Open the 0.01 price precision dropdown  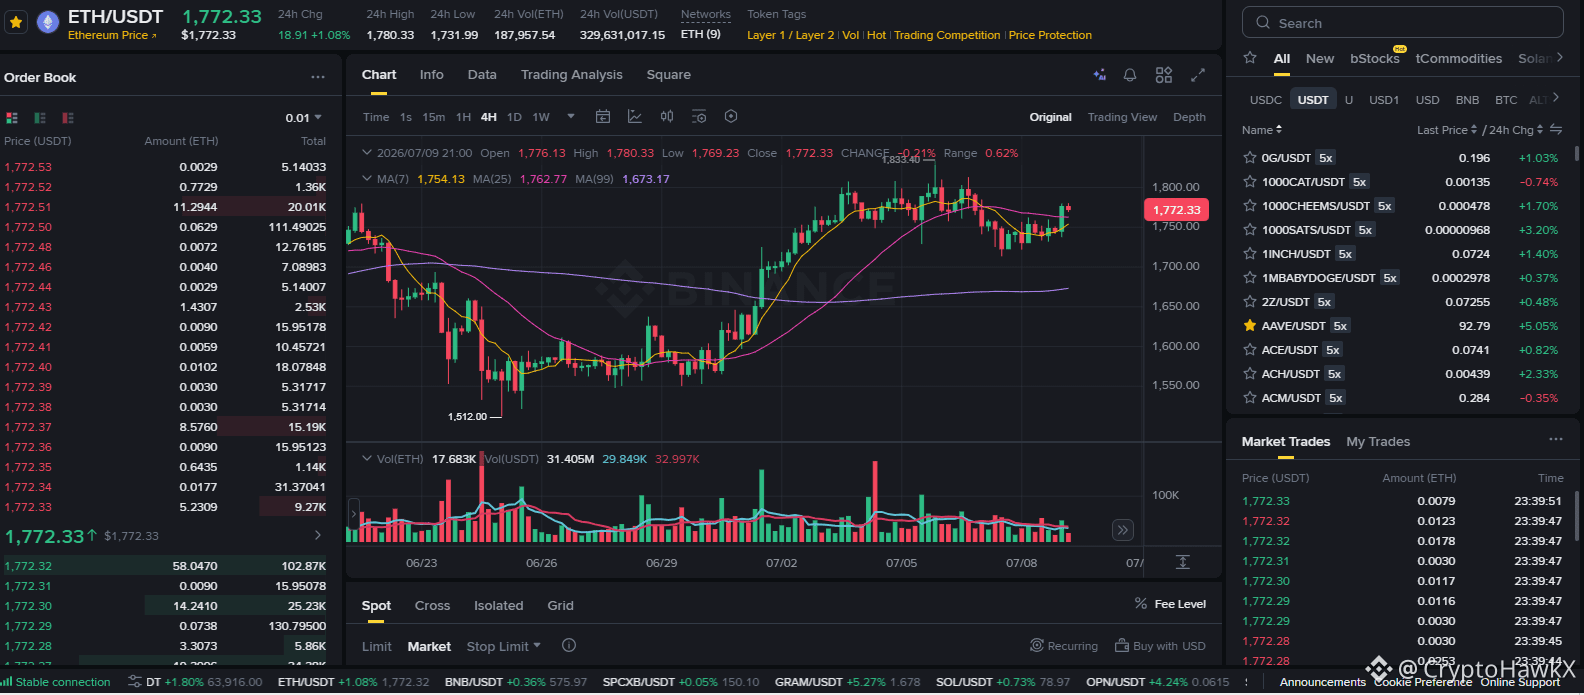pyautogui.click(x=304, y=118)
